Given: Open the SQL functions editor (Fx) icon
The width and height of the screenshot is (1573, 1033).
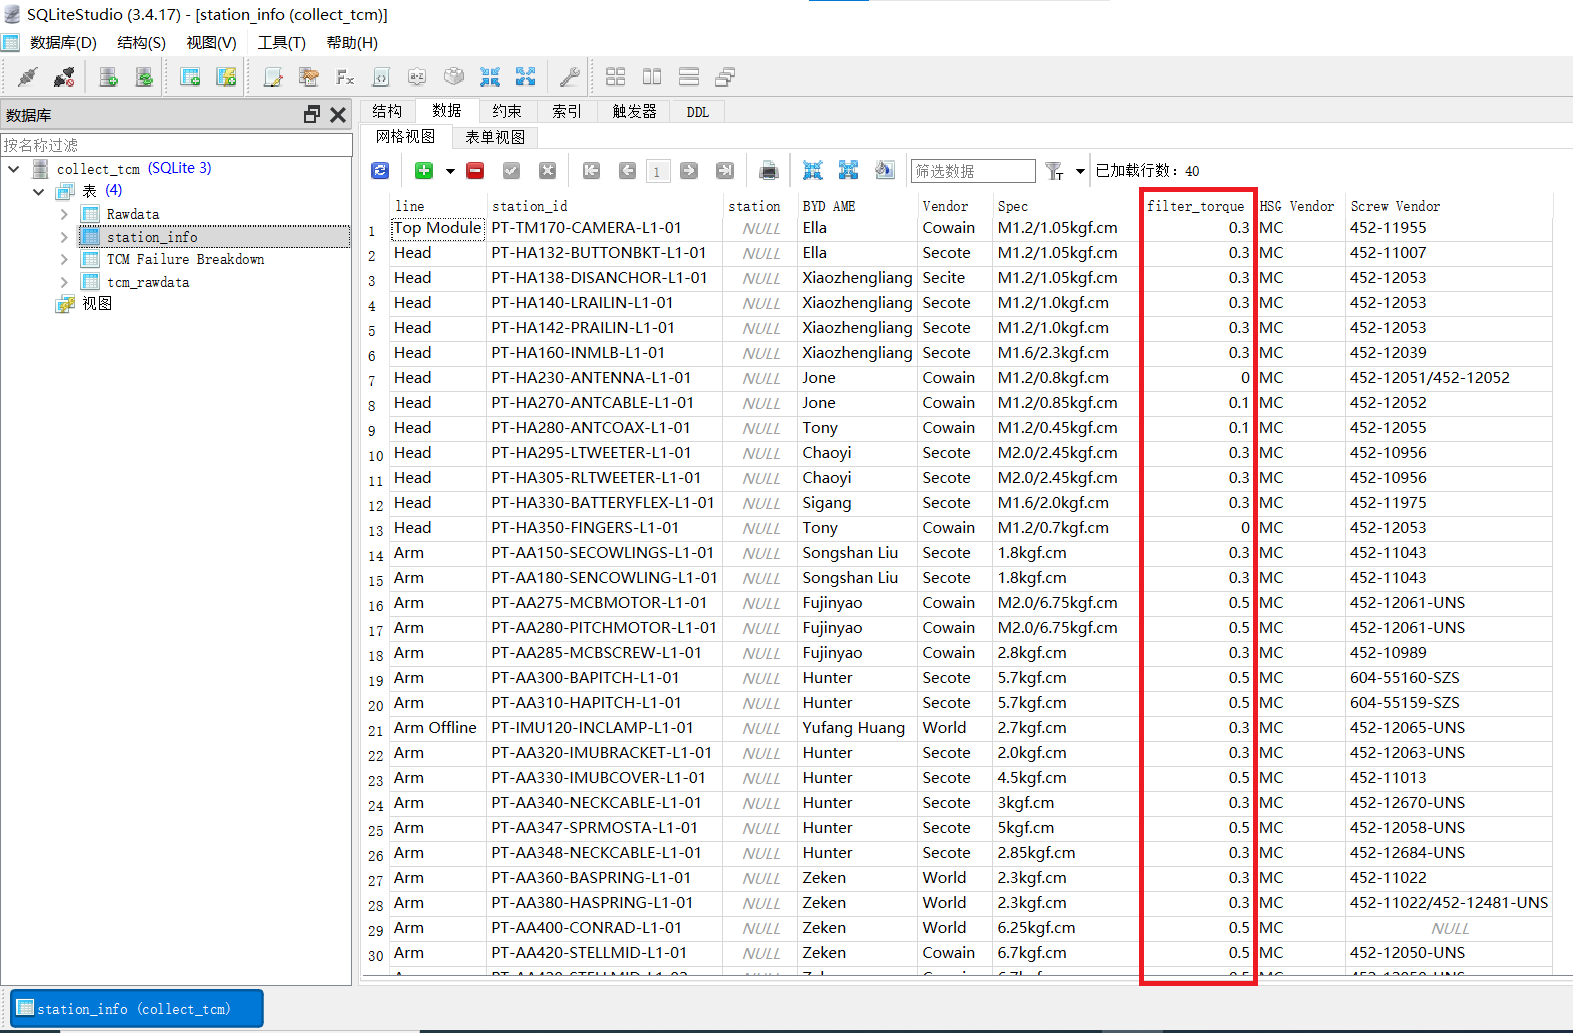Looking at the screenshot, I should click(x=345, y=77).
